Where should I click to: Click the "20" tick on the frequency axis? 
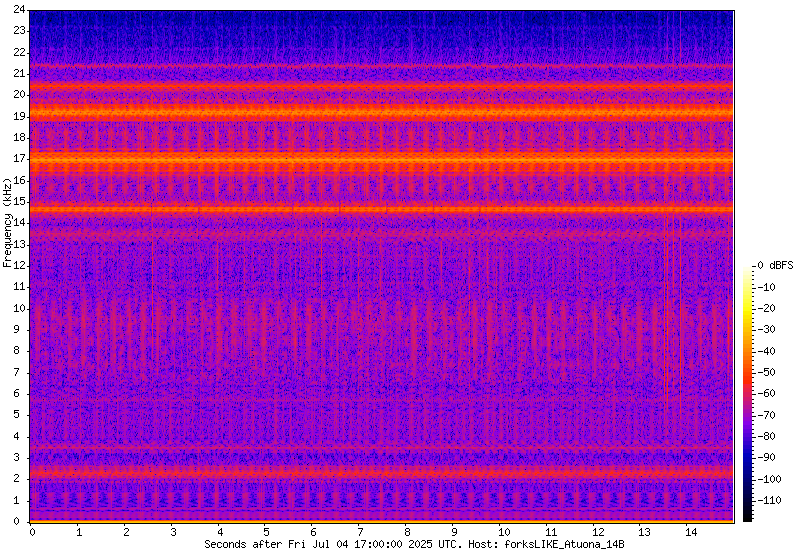[19, 95]
